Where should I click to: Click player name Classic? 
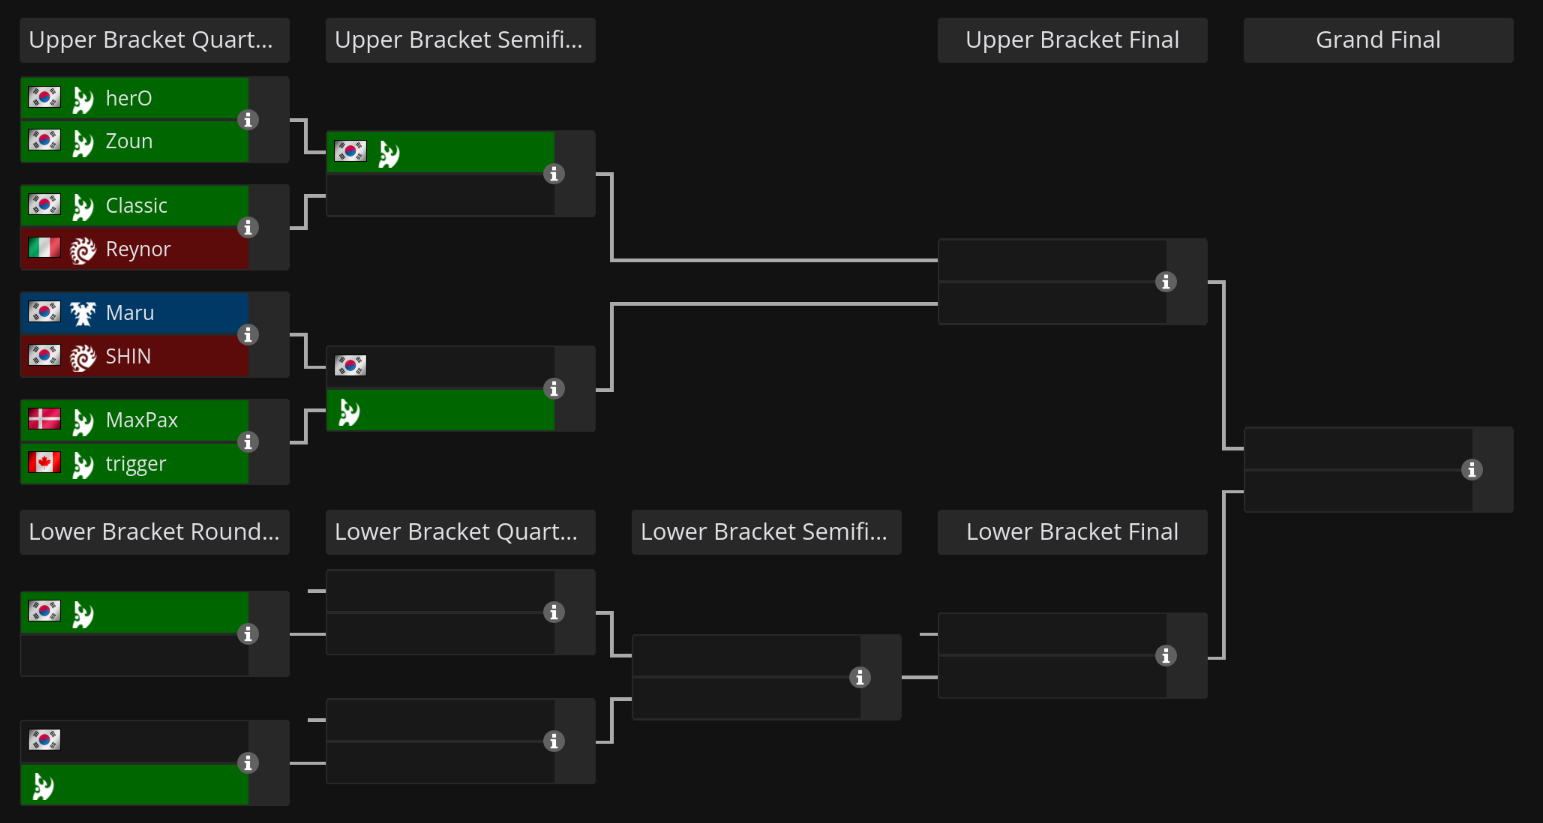pos(136,206)
